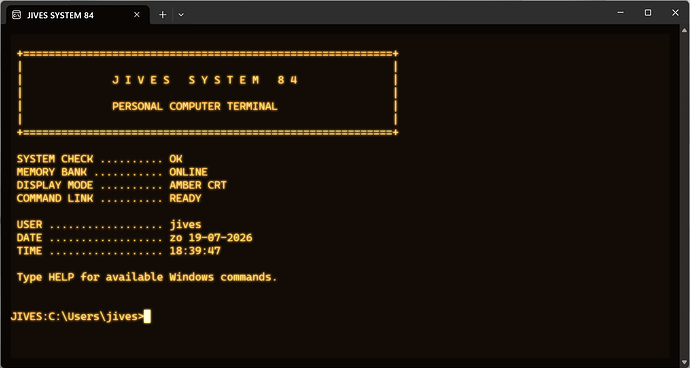Click the 'DATE' label
The width and height of the screenshot is (690, 368).
(x=29, y=238)
